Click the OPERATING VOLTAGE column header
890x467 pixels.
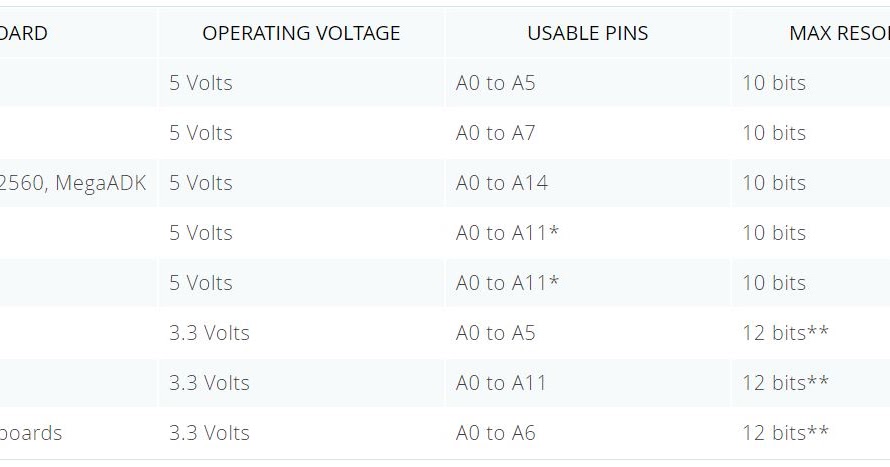click(301, 33)
